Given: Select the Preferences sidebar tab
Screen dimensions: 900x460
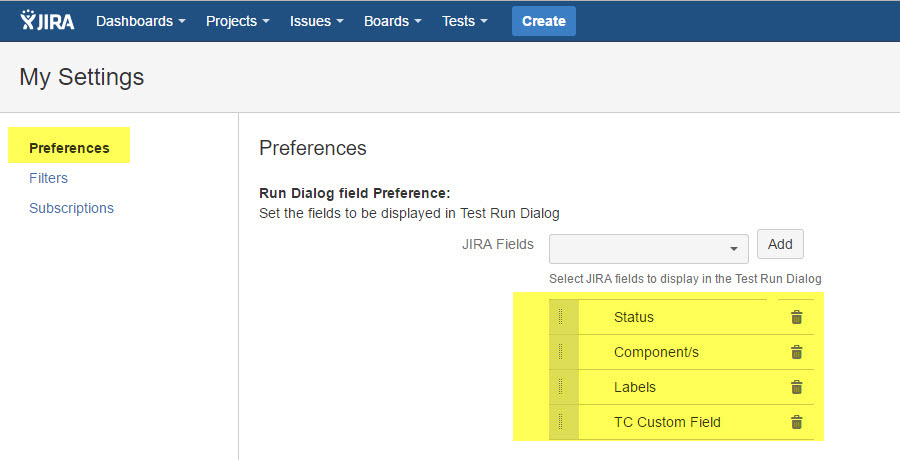Looking at the screenshot, I should [69, 148].
